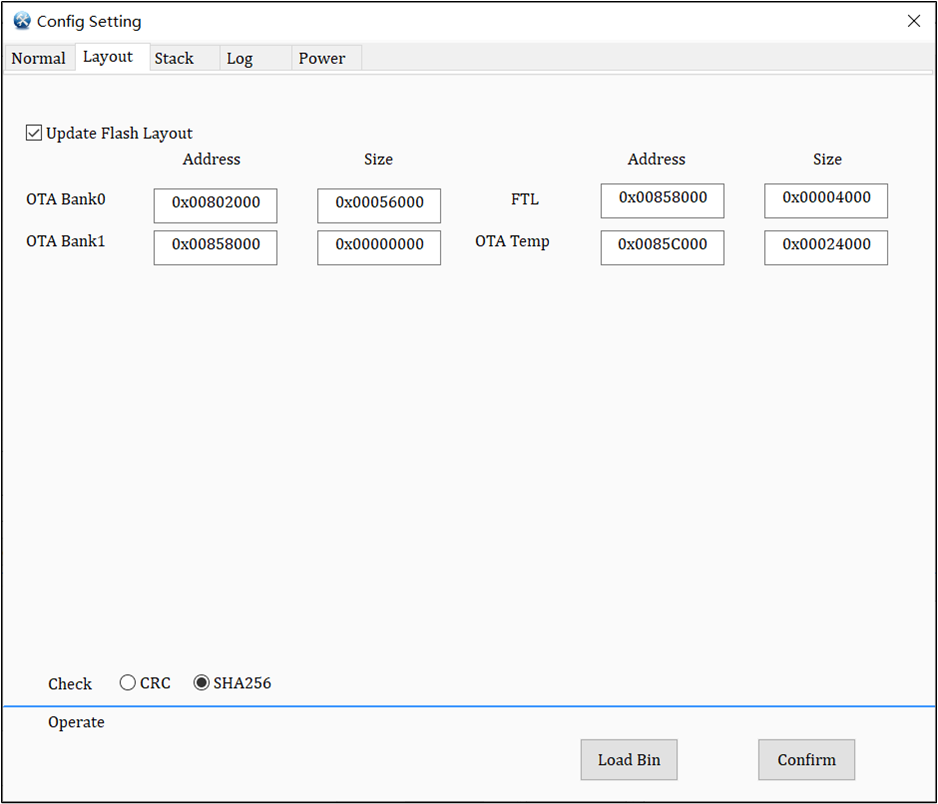The width and height of the screenshot is (938, 804).
Task: Close the Config Setting dialog
Action: pyautogui.click(x=913, y=20)
